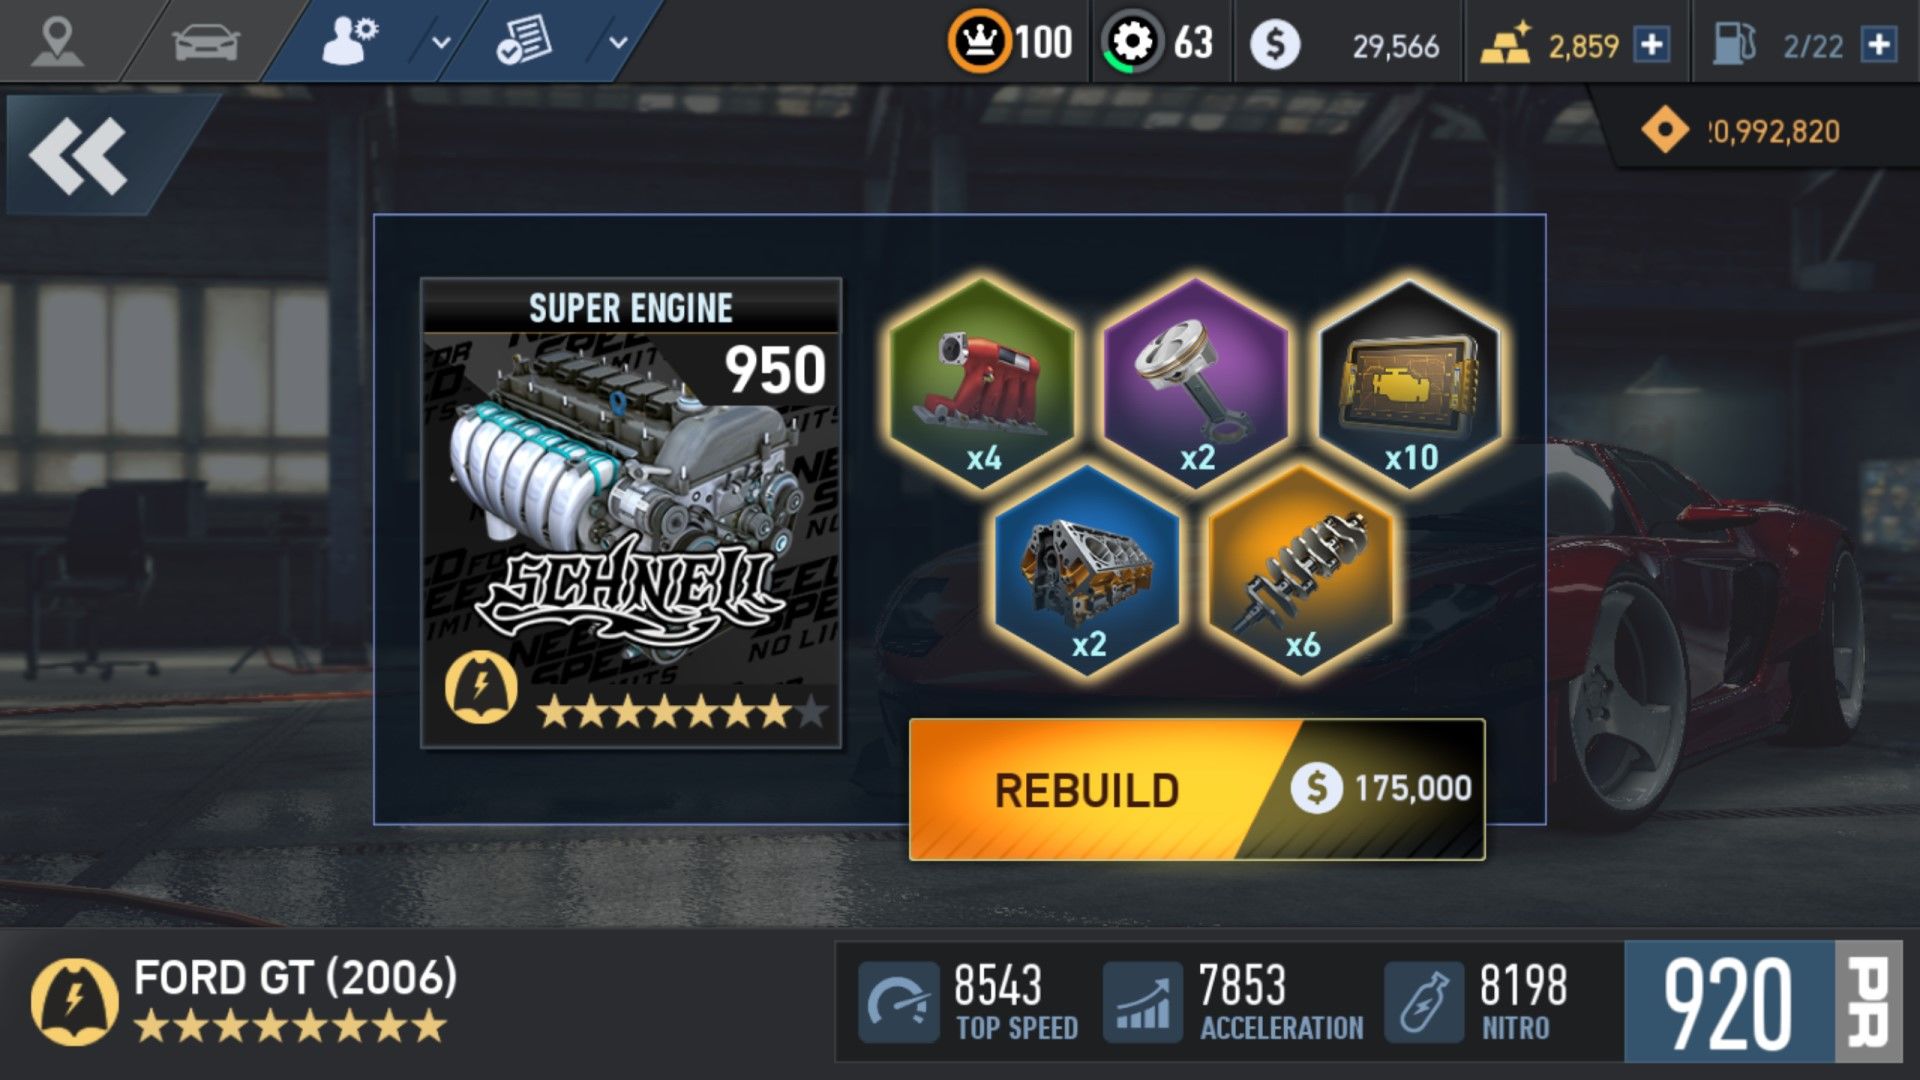
Task: Go back with the double-arrow button
Action: pos(80,155)
